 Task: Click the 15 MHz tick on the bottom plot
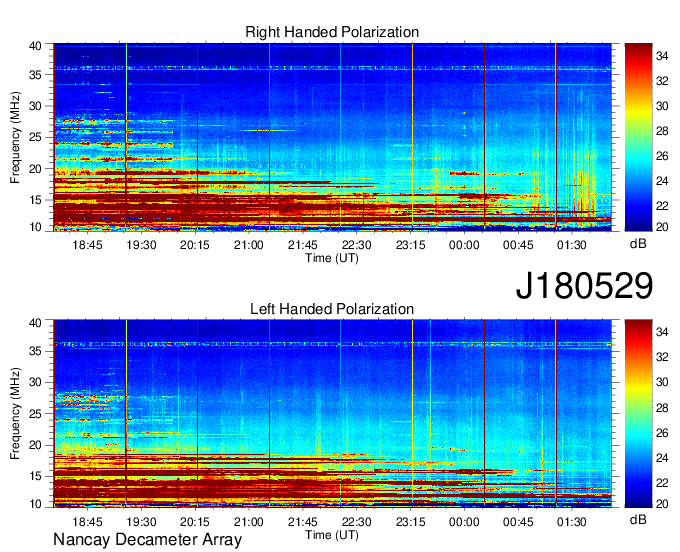pos(35,476)
